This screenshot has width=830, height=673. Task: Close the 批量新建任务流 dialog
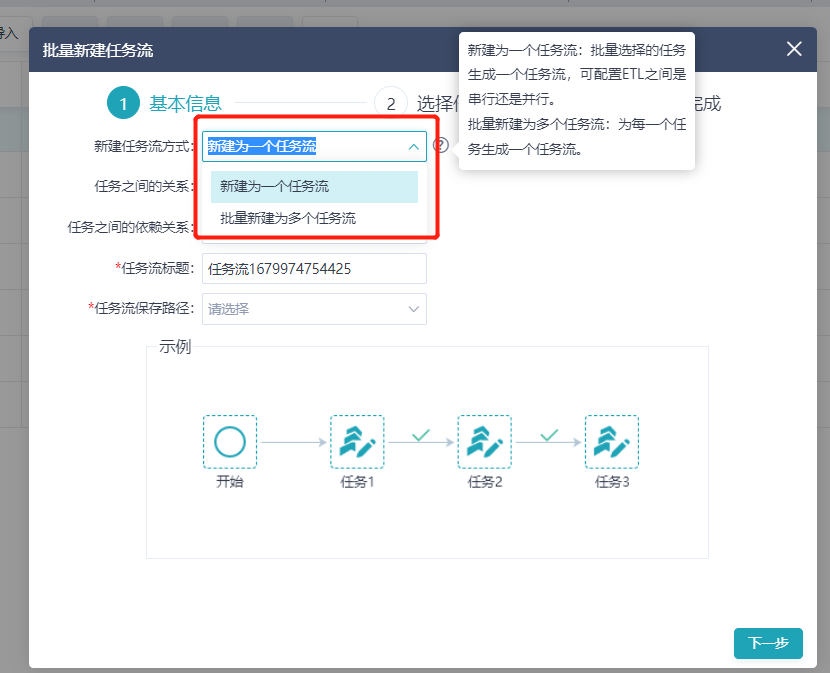tap(794, 49)
